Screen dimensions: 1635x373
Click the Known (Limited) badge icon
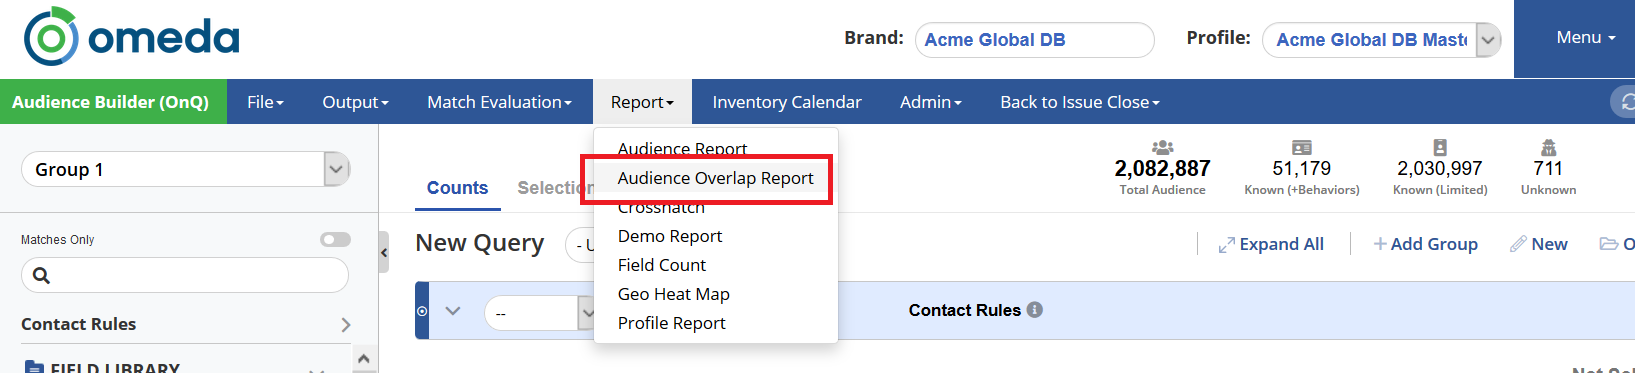(x=1439, y=147)
